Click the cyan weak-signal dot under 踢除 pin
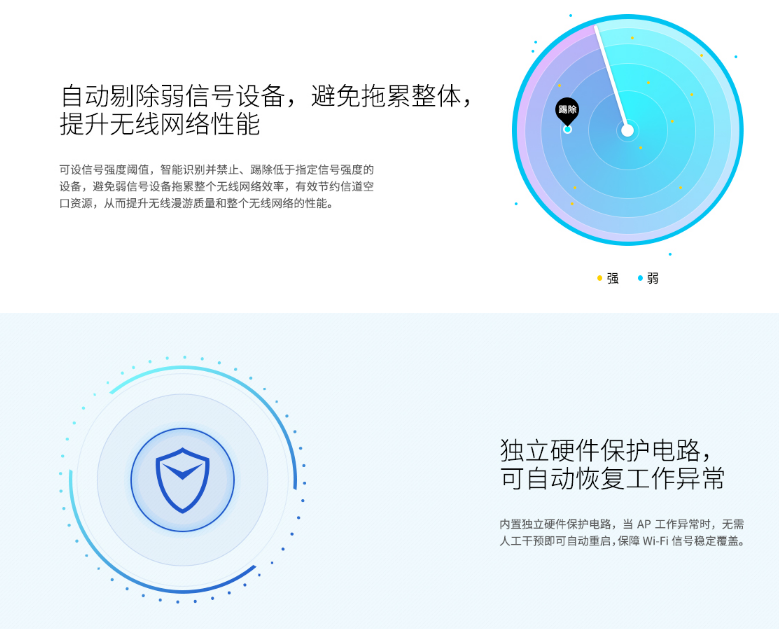779x629 pixels. click(567, 130)
